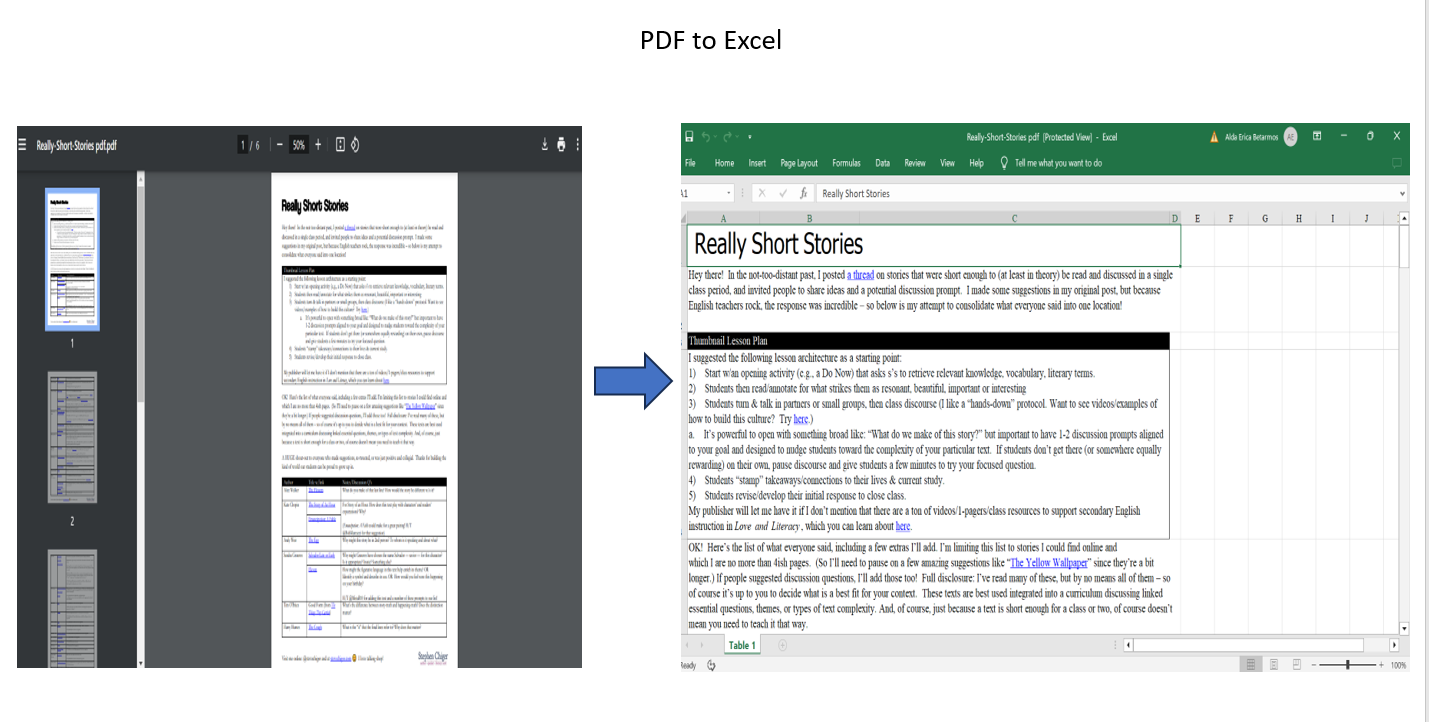
Task: Save the workbook with Excel's save icon
Action: pyautogui.click(x=688, y=136)
